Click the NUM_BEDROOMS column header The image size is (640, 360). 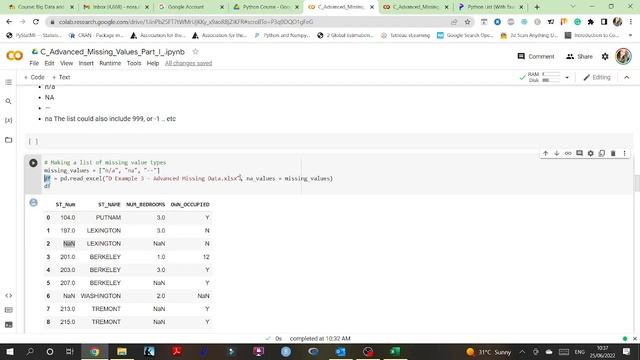146,204
